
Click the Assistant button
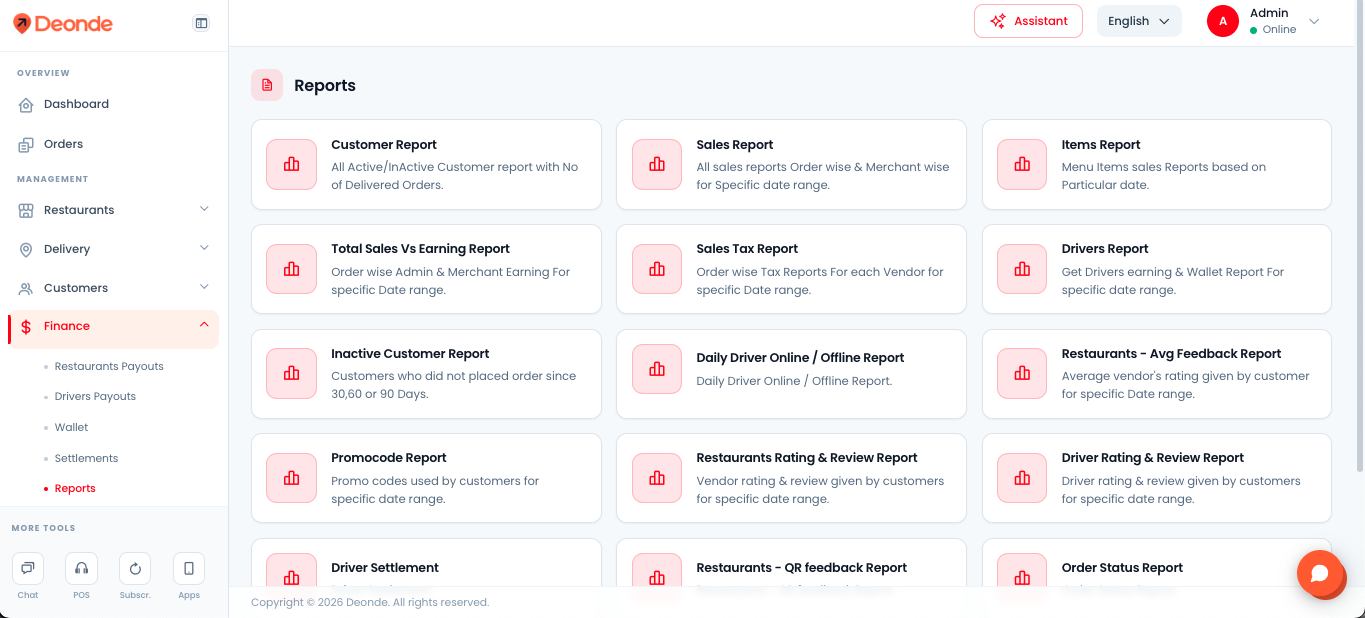[1028, 21]
